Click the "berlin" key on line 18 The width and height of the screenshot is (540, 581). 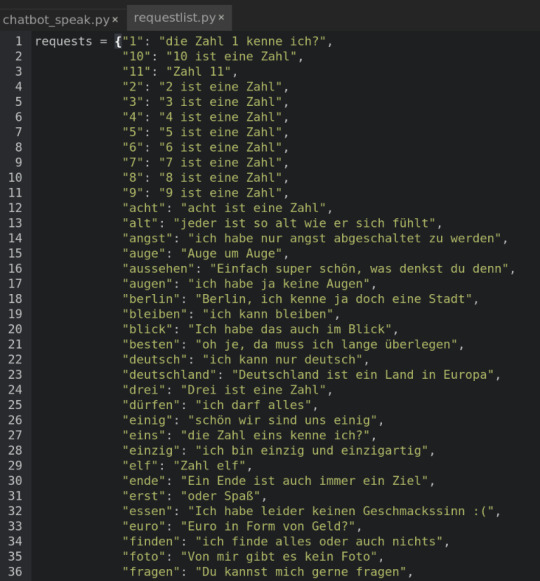pos(151,299)
